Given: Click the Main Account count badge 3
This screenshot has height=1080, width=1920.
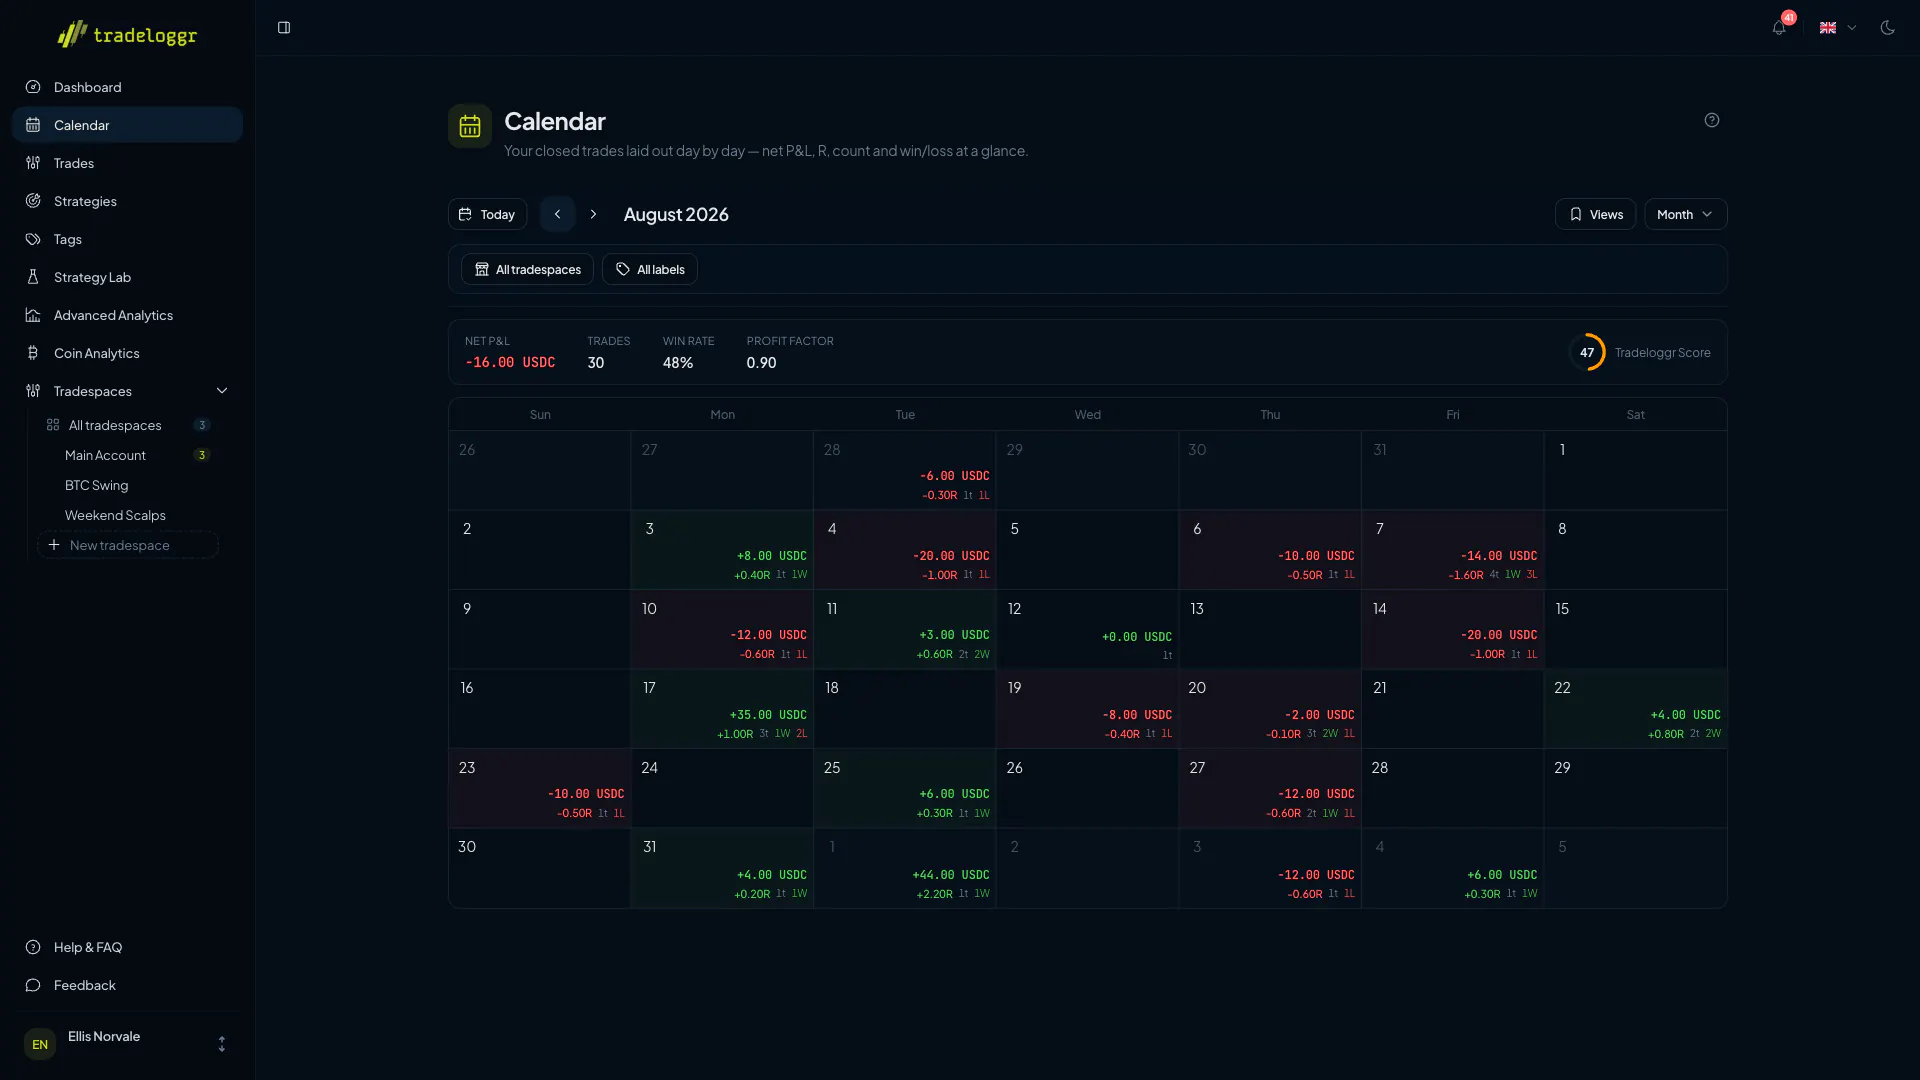Looking at the screenshot, I should pos(202,455).
